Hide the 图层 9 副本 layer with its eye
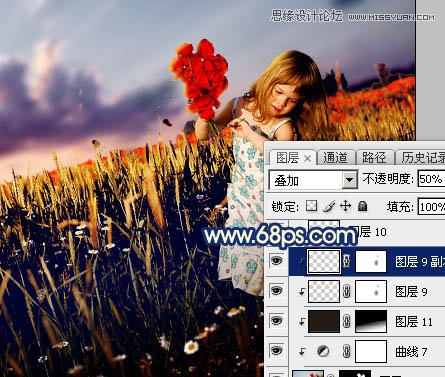Screen dimensions: 445x377 [277, 261]
